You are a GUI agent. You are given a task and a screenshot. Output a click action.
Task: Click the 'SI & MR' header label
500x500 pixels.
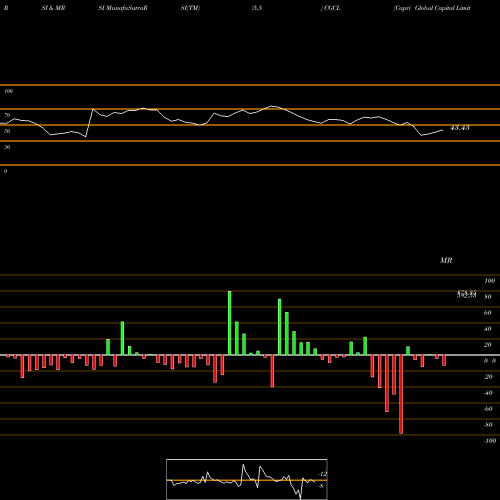pyautogui.click(x=53, y=8)
